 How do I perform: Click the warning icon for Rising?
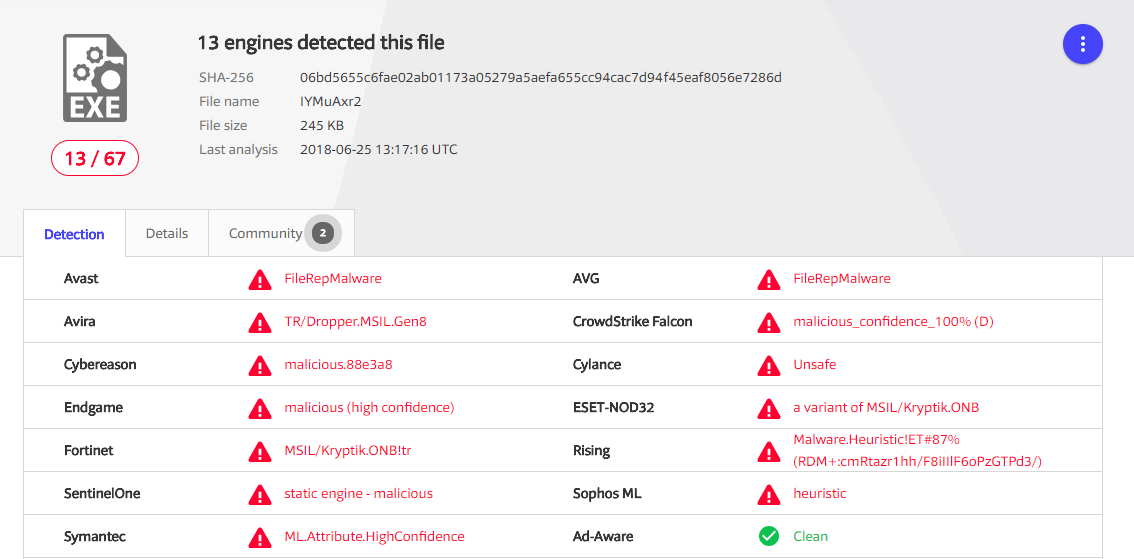tap(769, 452)
